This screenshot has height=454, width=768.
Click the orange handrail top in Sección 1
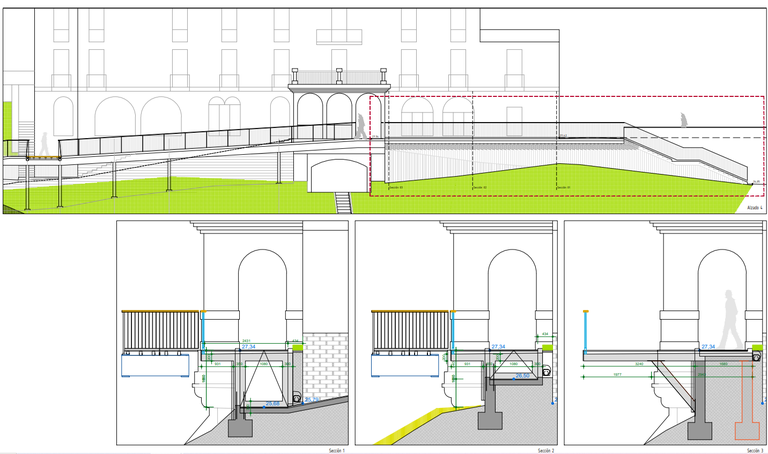click(x=158, y=312)
